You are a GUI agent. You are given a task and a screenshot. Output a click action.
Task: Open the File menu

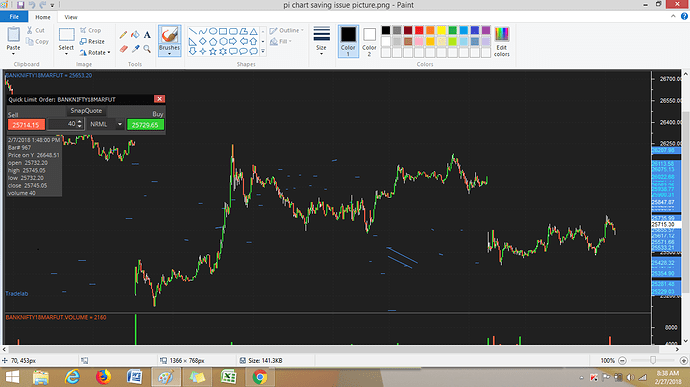click(14, 17)
